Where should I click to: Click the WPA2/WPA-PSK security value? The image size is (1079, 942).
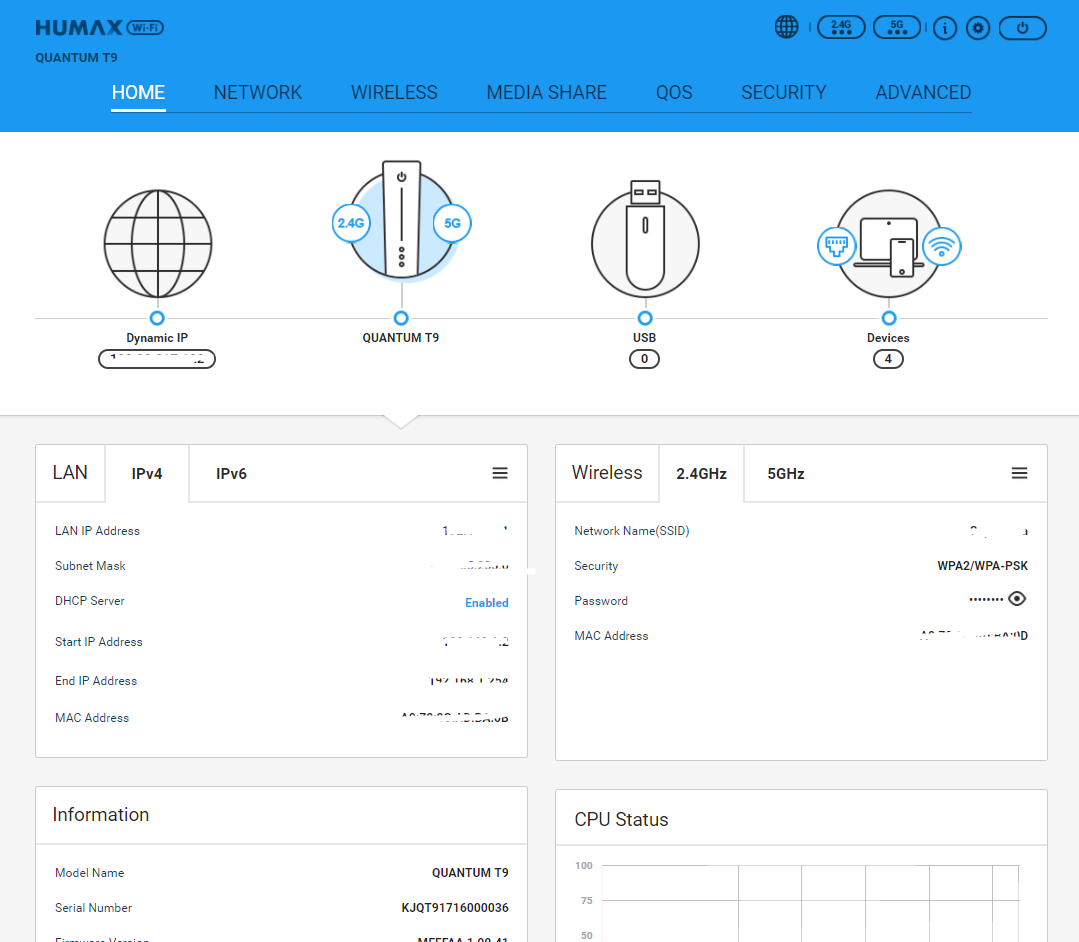click(983, 566)
